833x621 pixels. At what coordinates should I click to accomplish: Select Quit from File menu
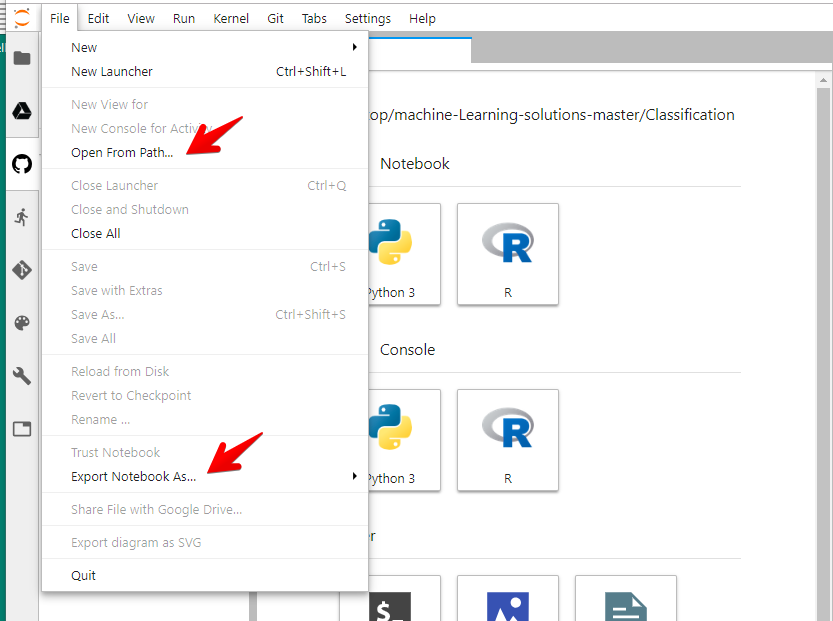coord(205,575)
